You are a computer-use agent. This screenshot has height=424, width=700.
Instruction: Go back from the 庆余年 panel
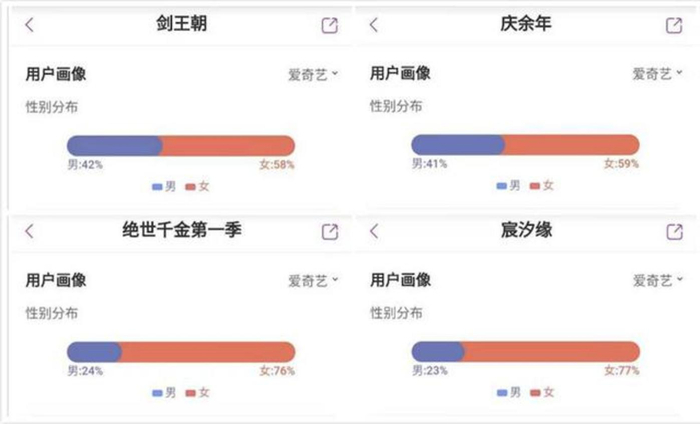pyautogui.click(x=374, y=25)
